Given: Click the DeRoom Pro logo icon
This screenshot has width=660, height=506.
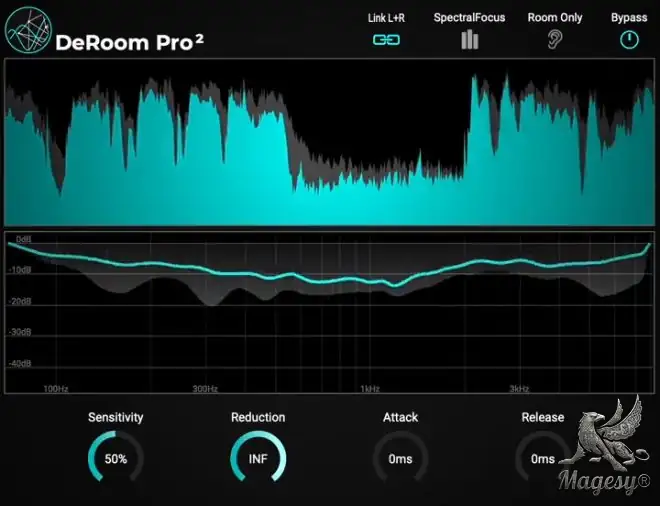Looking at the screenshot, I should pyautogui.click(x=28, y=30).
